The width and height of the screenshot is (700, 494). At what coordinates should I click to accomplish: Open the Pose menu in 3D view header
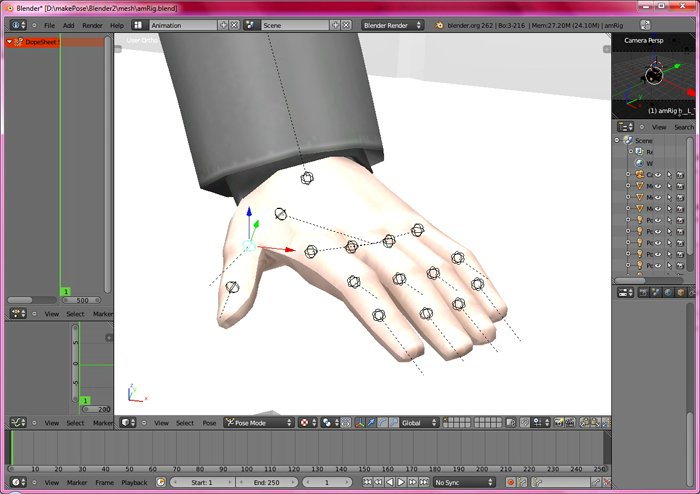coord(209,423)
